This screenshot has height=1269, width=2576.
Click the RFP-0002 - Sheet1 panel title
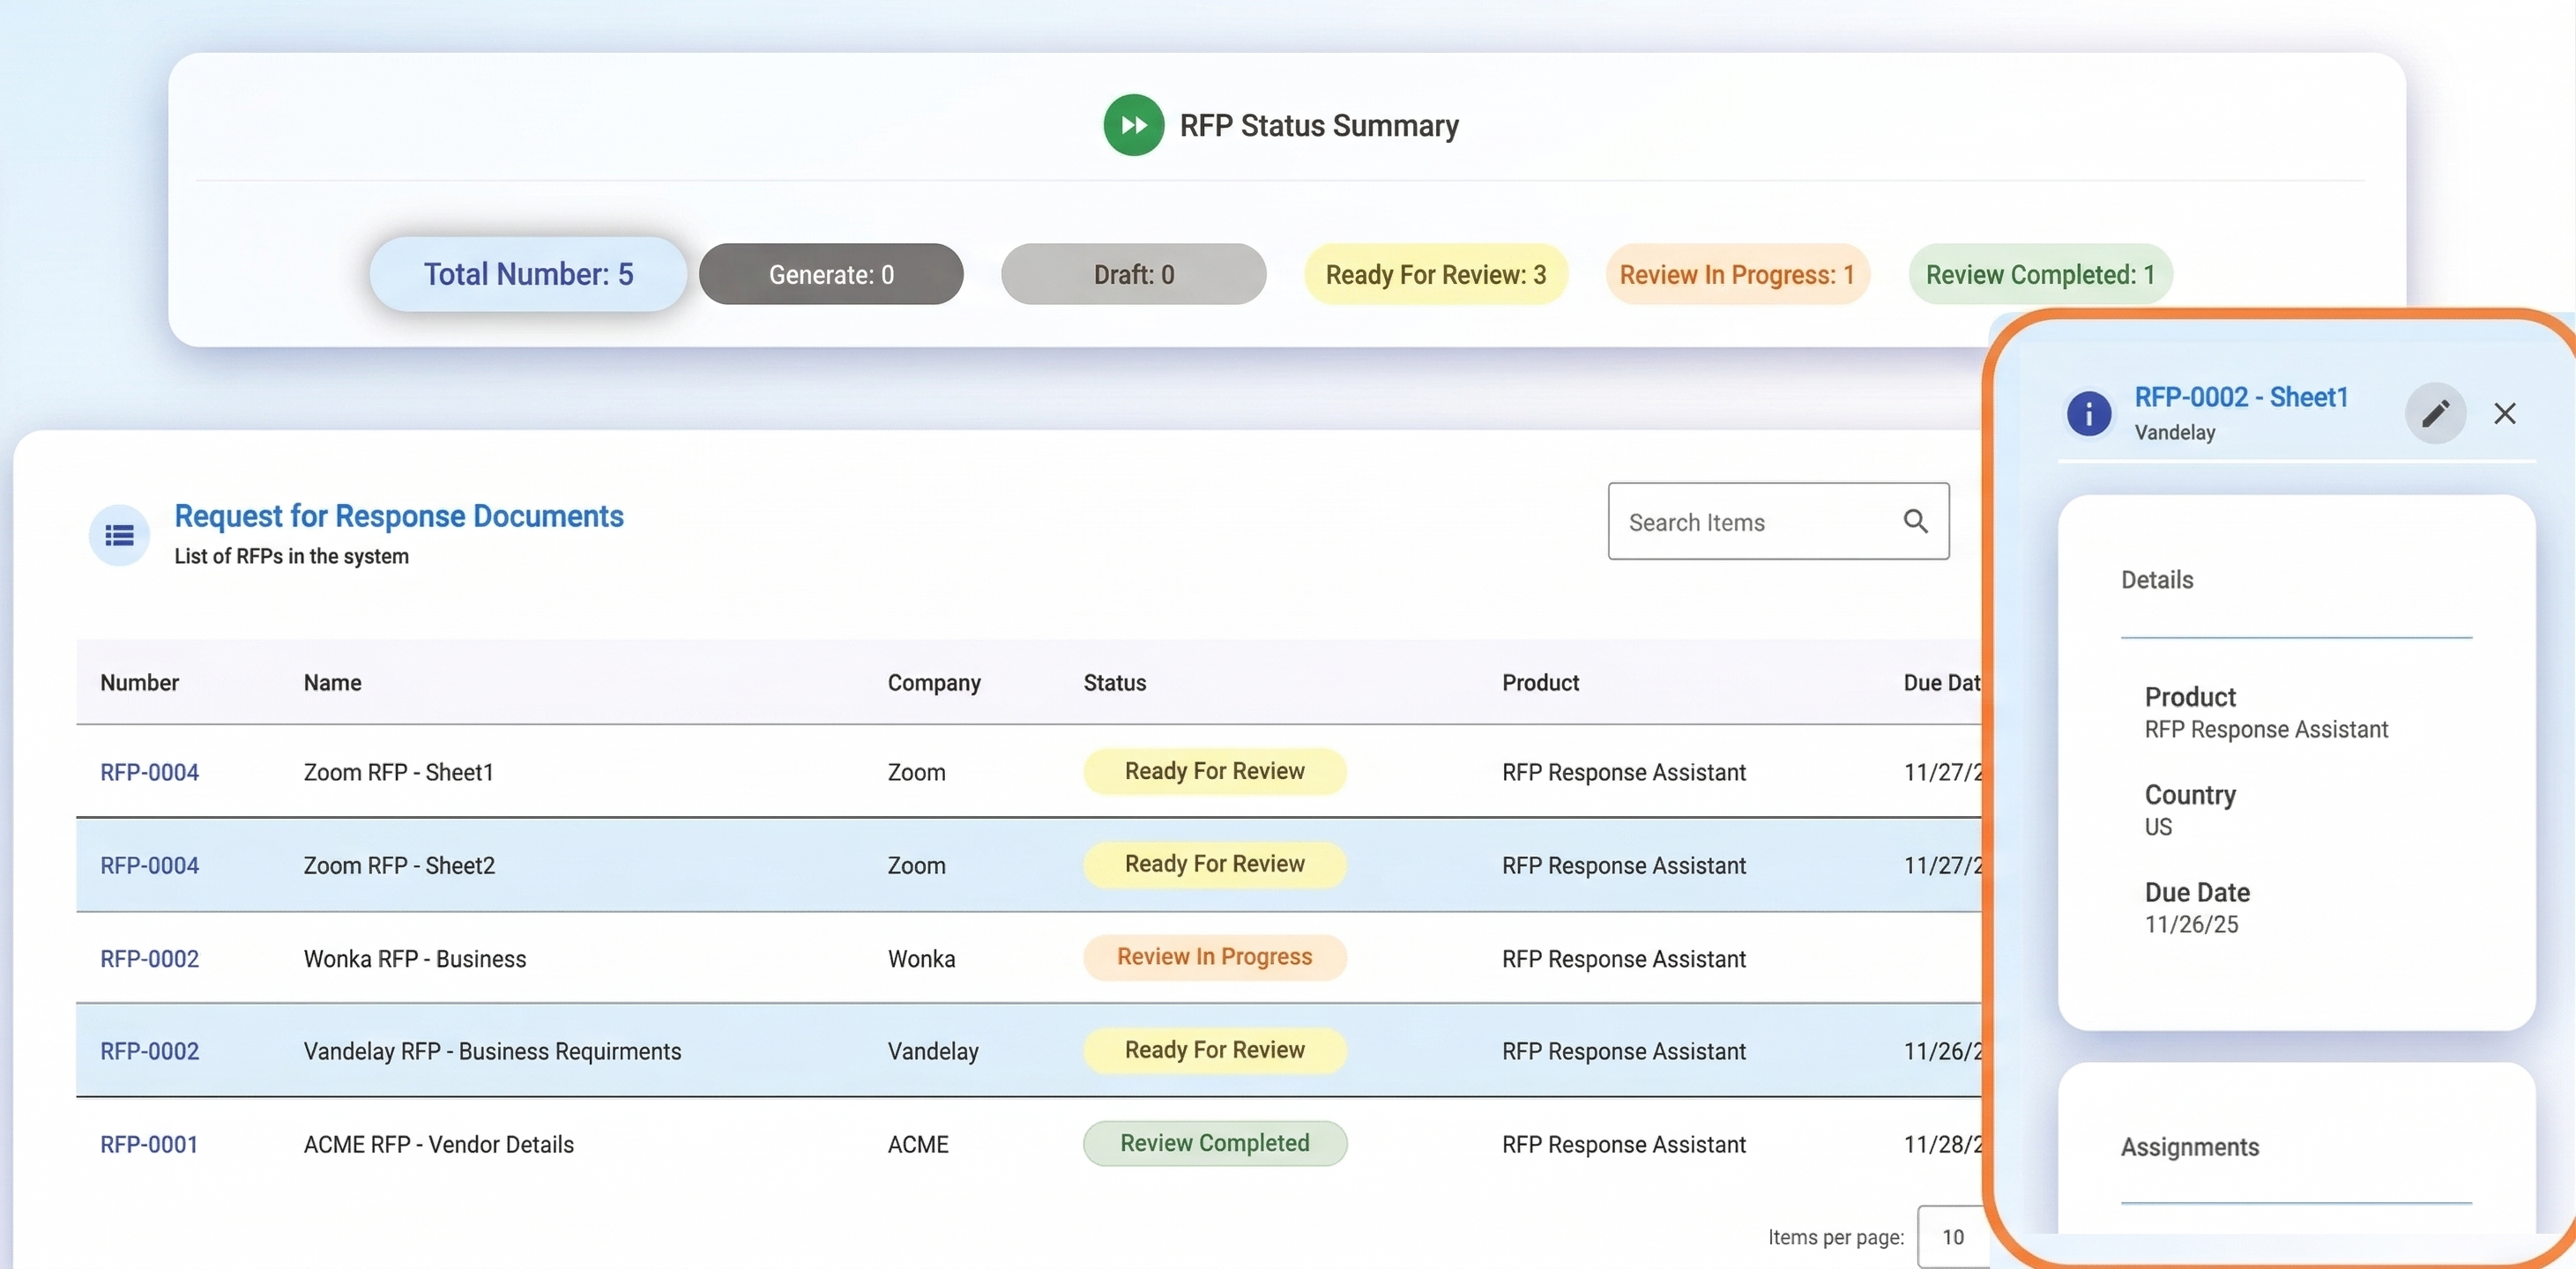point(2241,397)
